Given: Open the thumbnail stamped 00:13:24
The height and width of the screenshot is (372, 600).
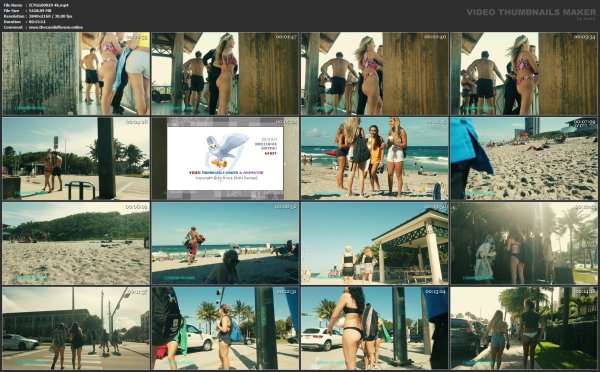Looking at the screenshot, I should [375, 328].
